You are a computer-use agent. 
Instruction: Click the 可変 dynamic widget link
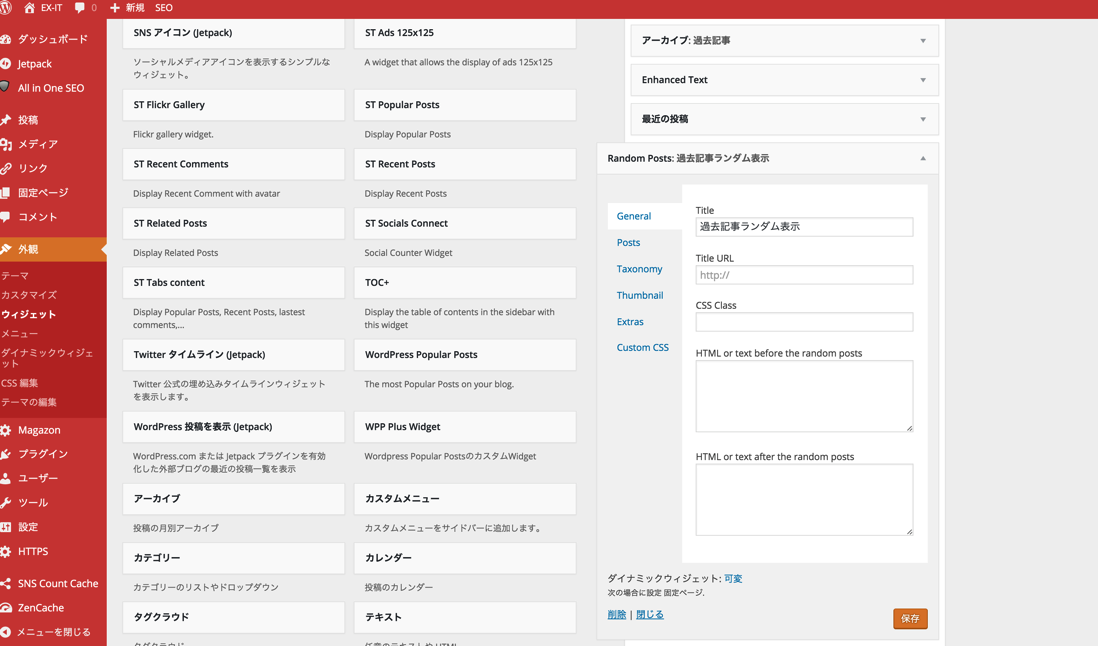pyautogui.click(x=733, y=579)
